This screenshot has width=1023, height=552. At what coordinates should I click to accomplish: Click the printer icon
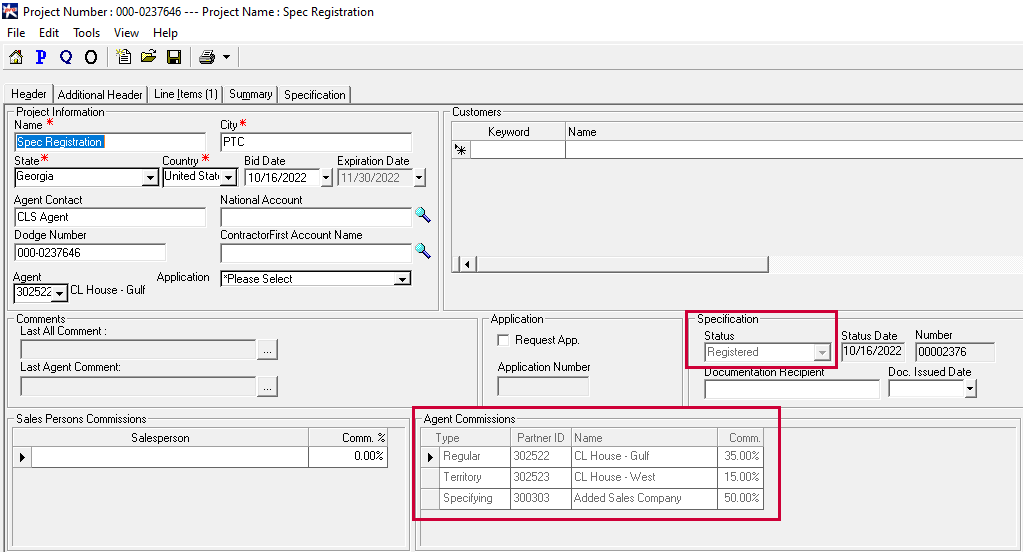click(207, 57)
